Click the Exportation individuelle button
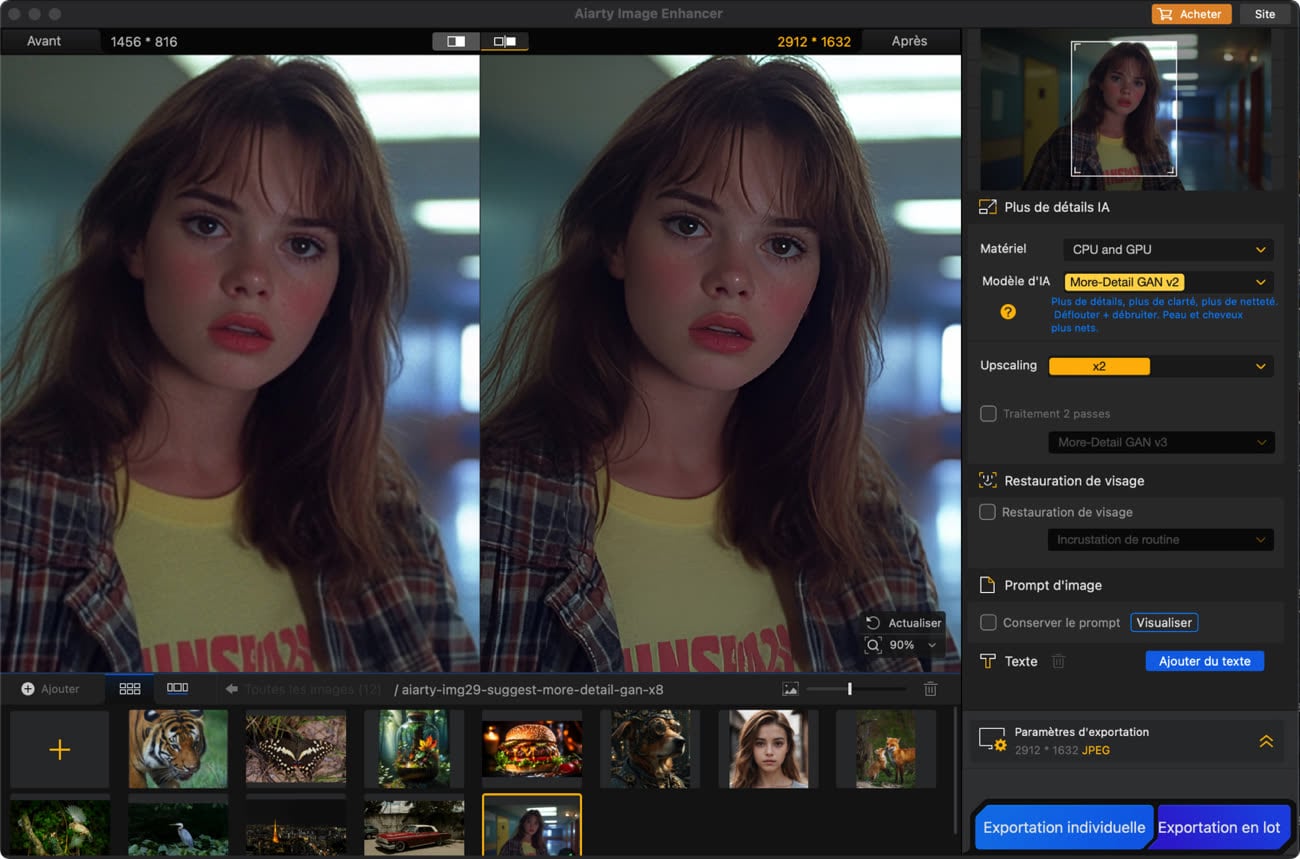 [x=1064, y=827]
